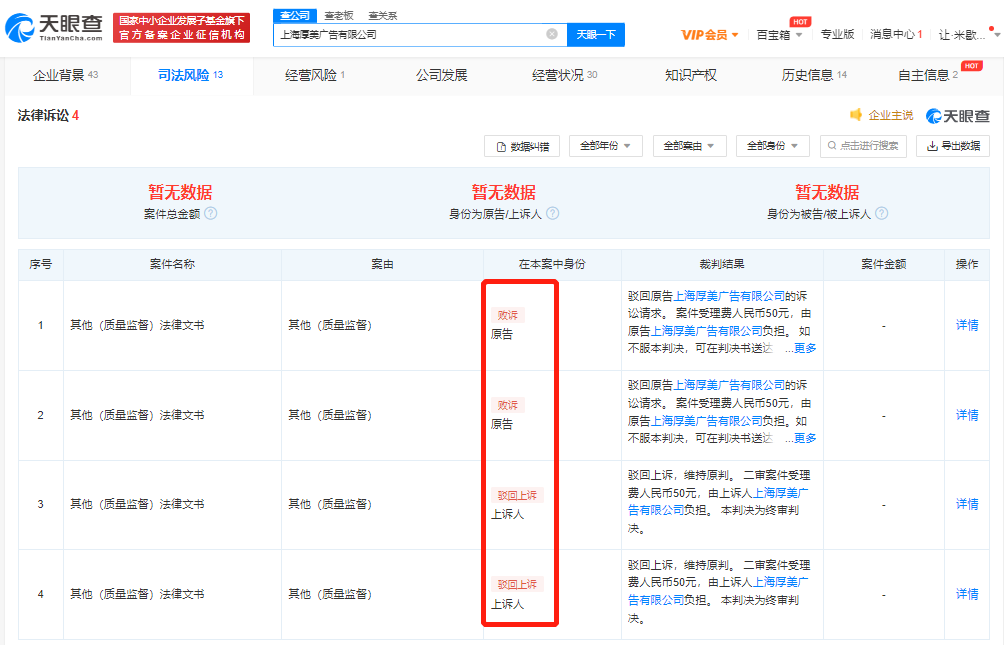Export data with 导出数据 button
The image size is (1004, 645).
953,146
